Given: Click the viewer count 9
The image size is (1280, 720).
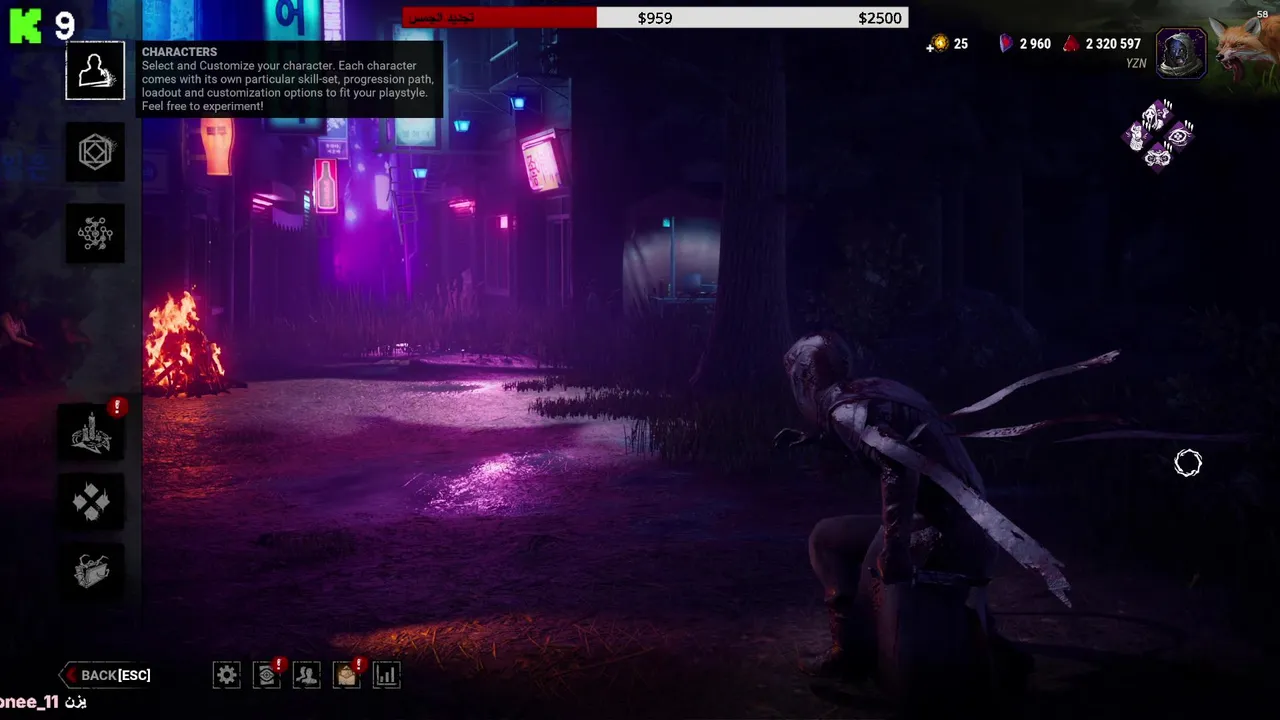Looking at the screenshot, I should point(64,26).
